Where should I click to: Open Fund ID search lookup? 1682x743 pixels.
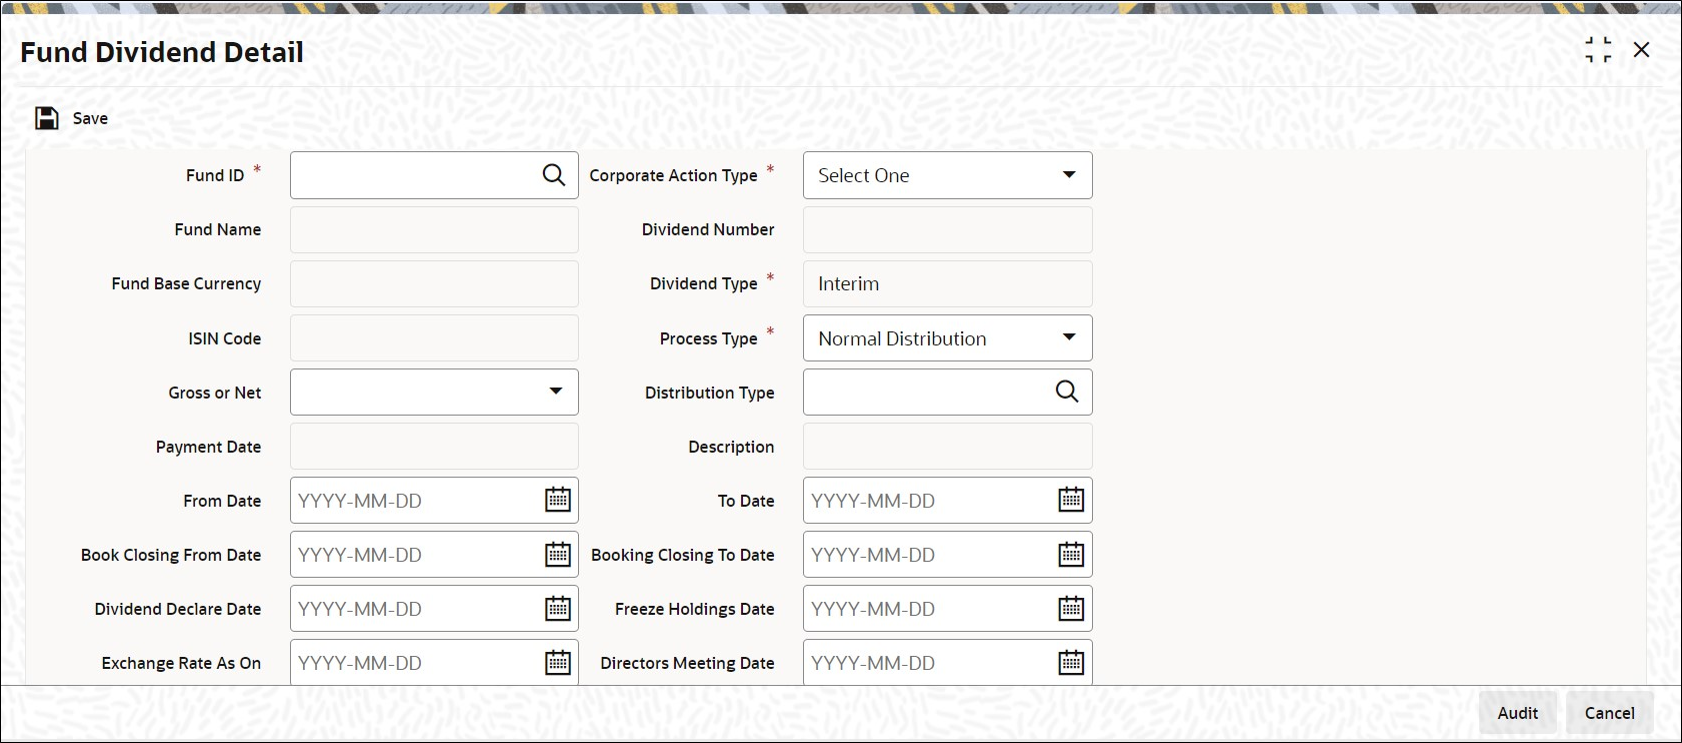point(554,175)
